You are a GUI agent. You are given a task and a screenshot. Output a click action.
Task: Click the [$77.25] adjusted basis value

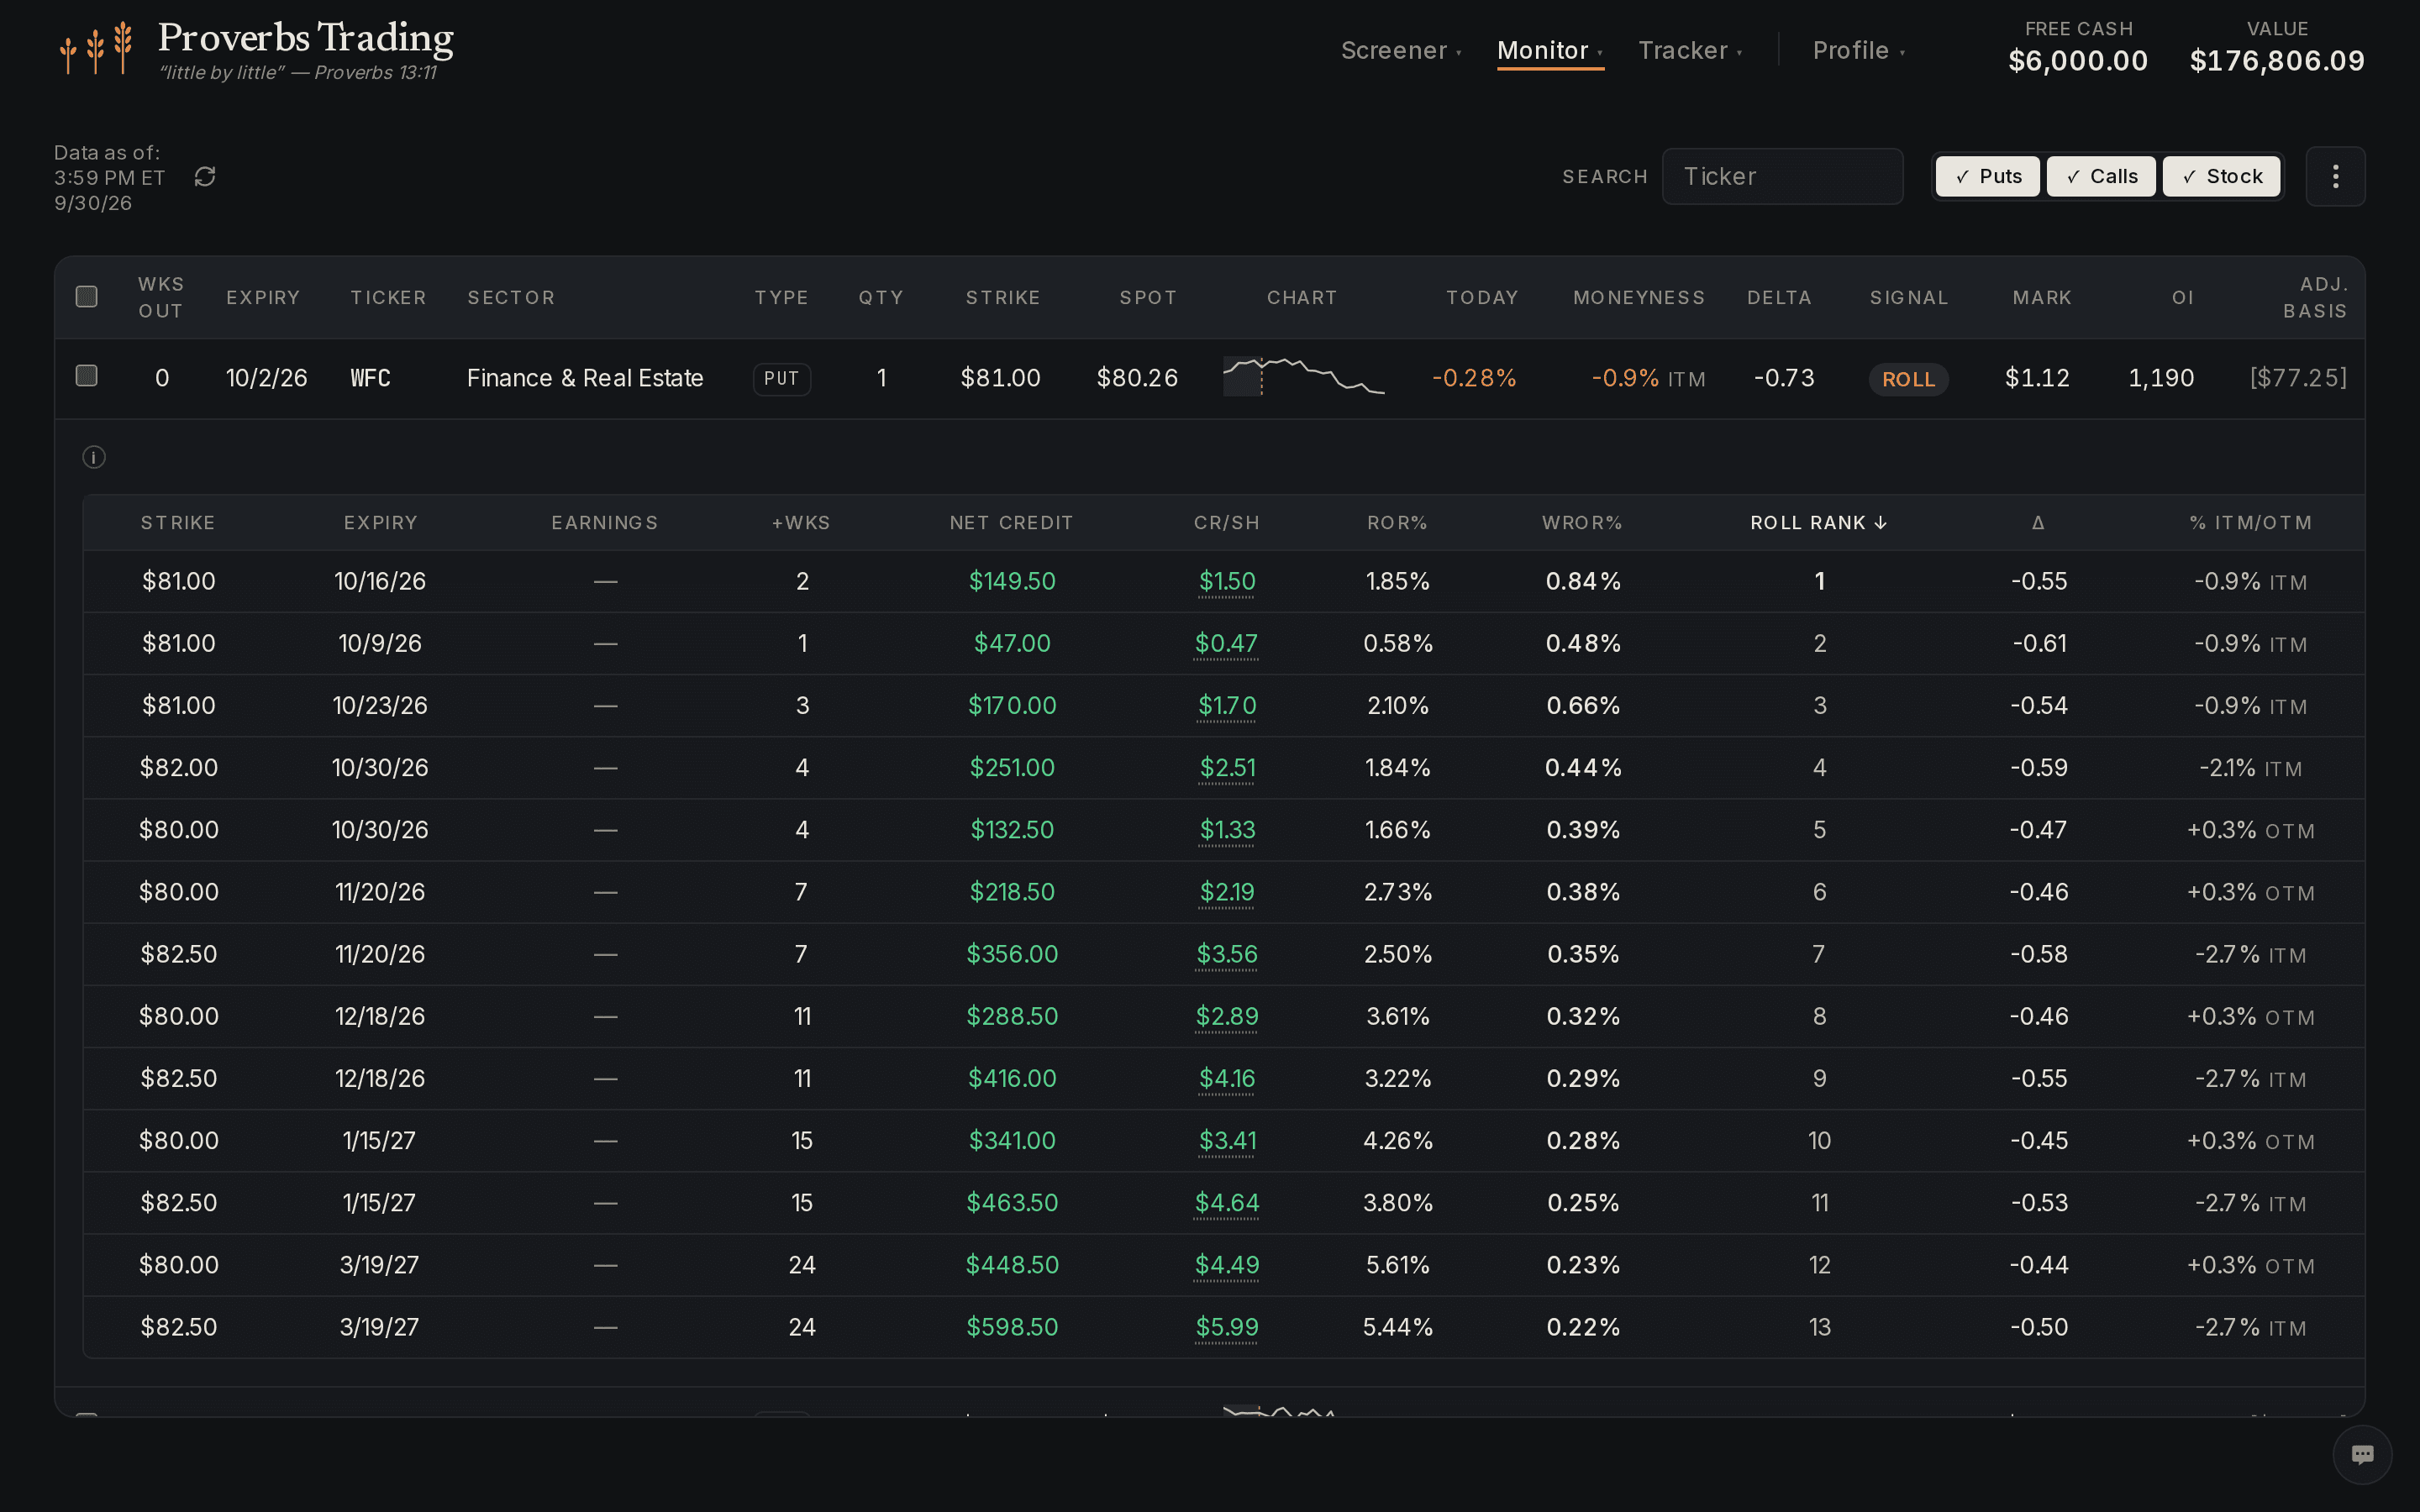click(2298, 378)
